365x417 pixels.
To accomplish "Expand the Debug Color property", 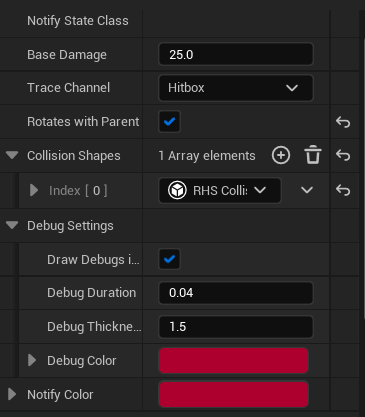I will (32, 360).
